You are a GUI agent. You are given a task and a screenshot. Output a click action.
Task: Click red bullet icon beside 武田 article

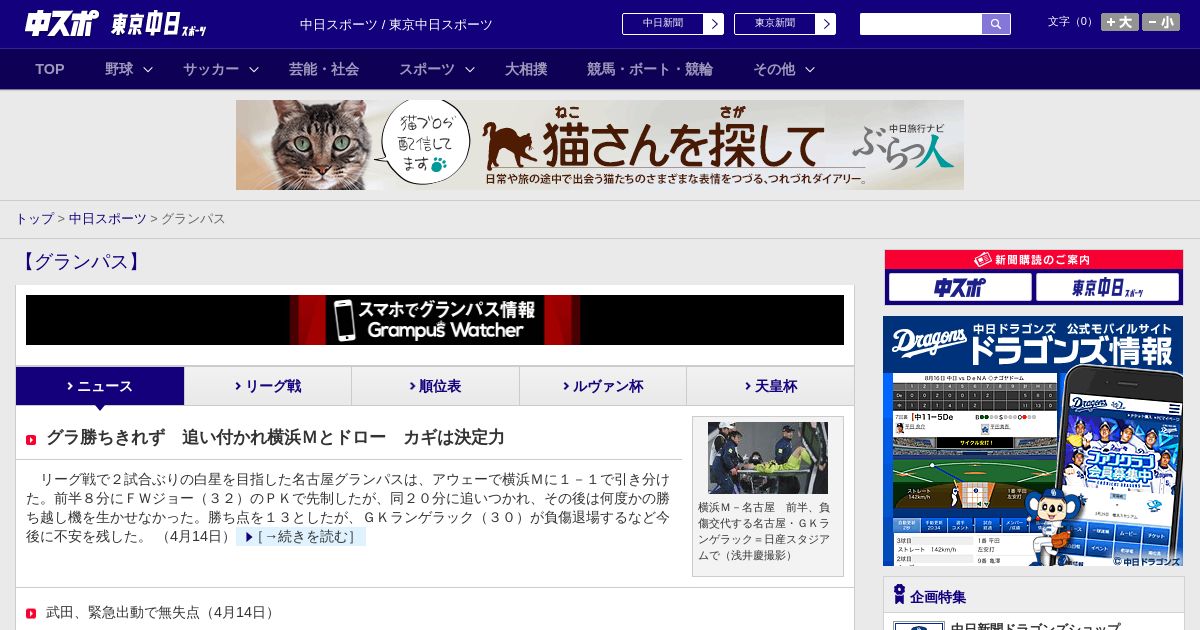[x=31, y=613]
